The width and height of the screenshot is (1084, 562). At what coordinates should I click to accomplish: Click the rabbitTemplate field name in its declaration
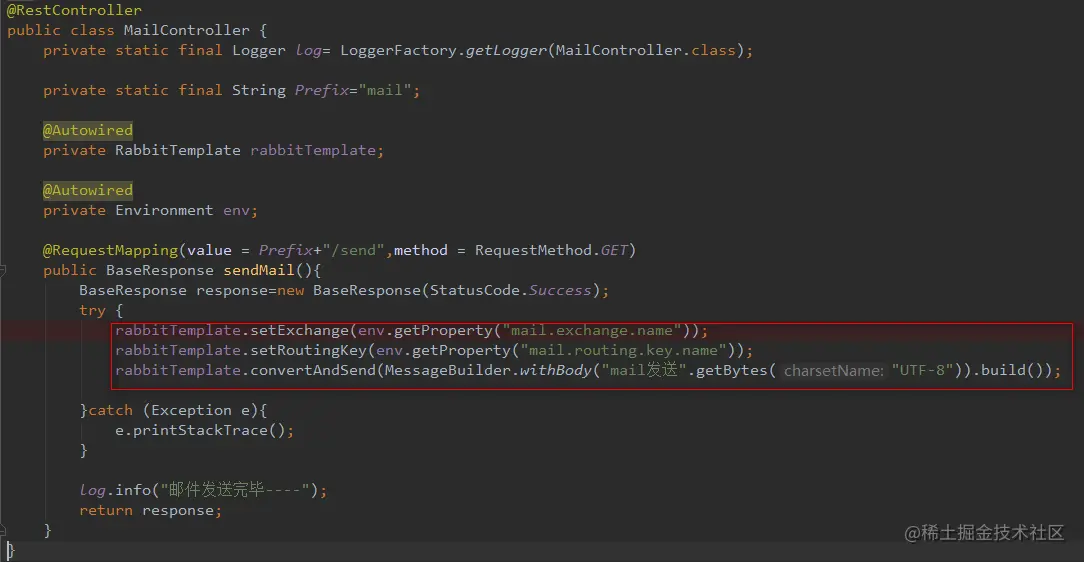point(312,150)
